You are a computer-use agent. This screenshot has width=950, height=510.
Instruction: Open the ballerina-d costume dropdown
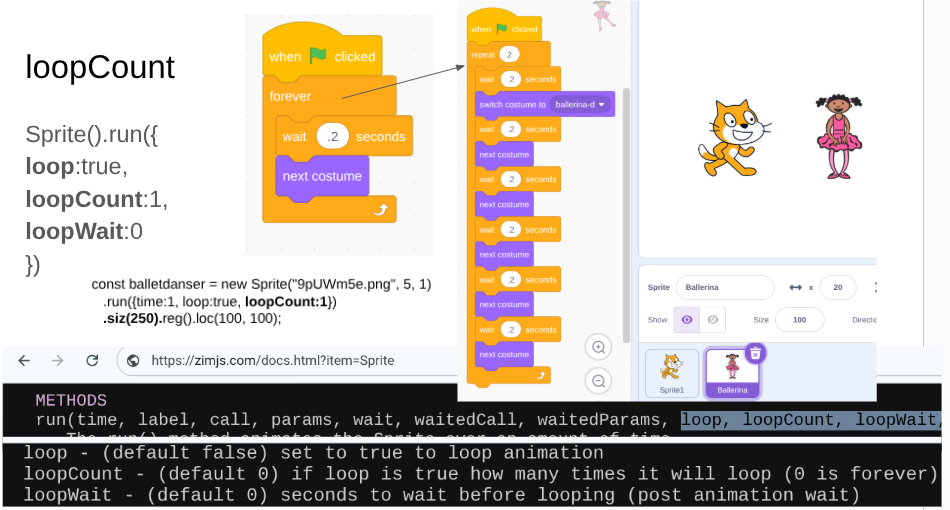pos(581,104)
